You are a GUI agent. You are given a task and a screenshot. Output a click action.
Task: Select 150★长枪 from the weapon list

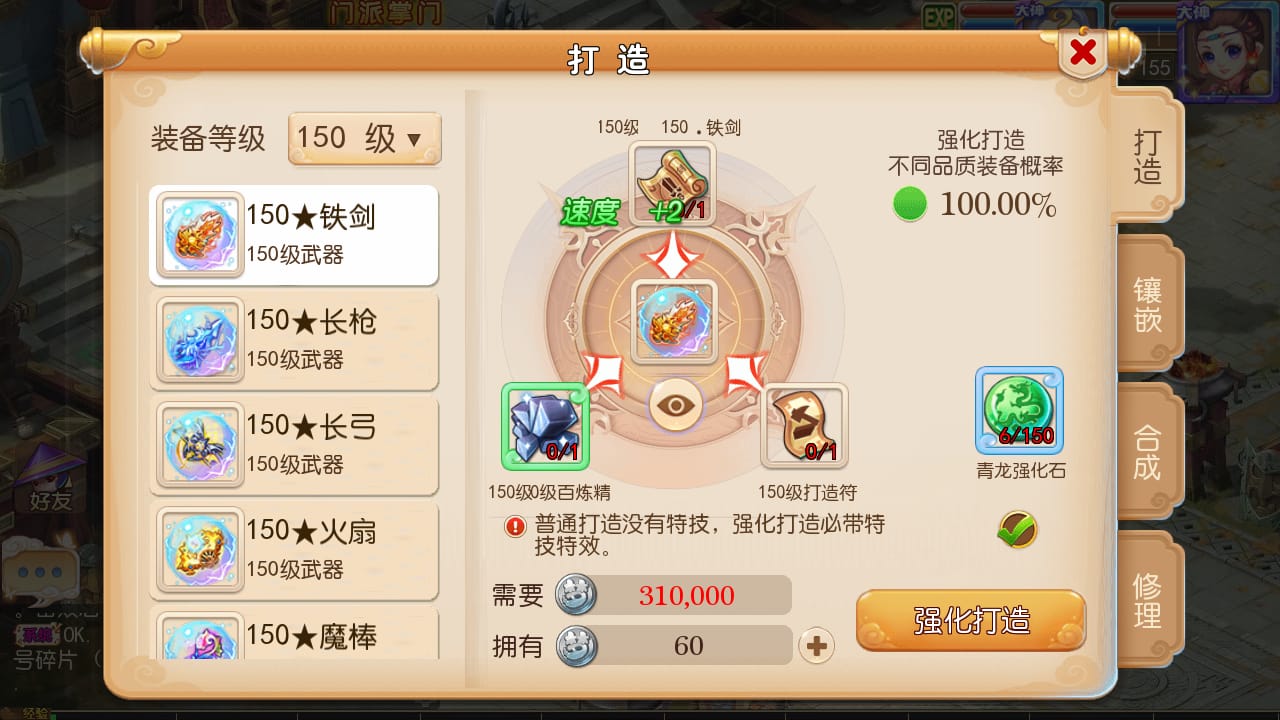coord(294,339)
